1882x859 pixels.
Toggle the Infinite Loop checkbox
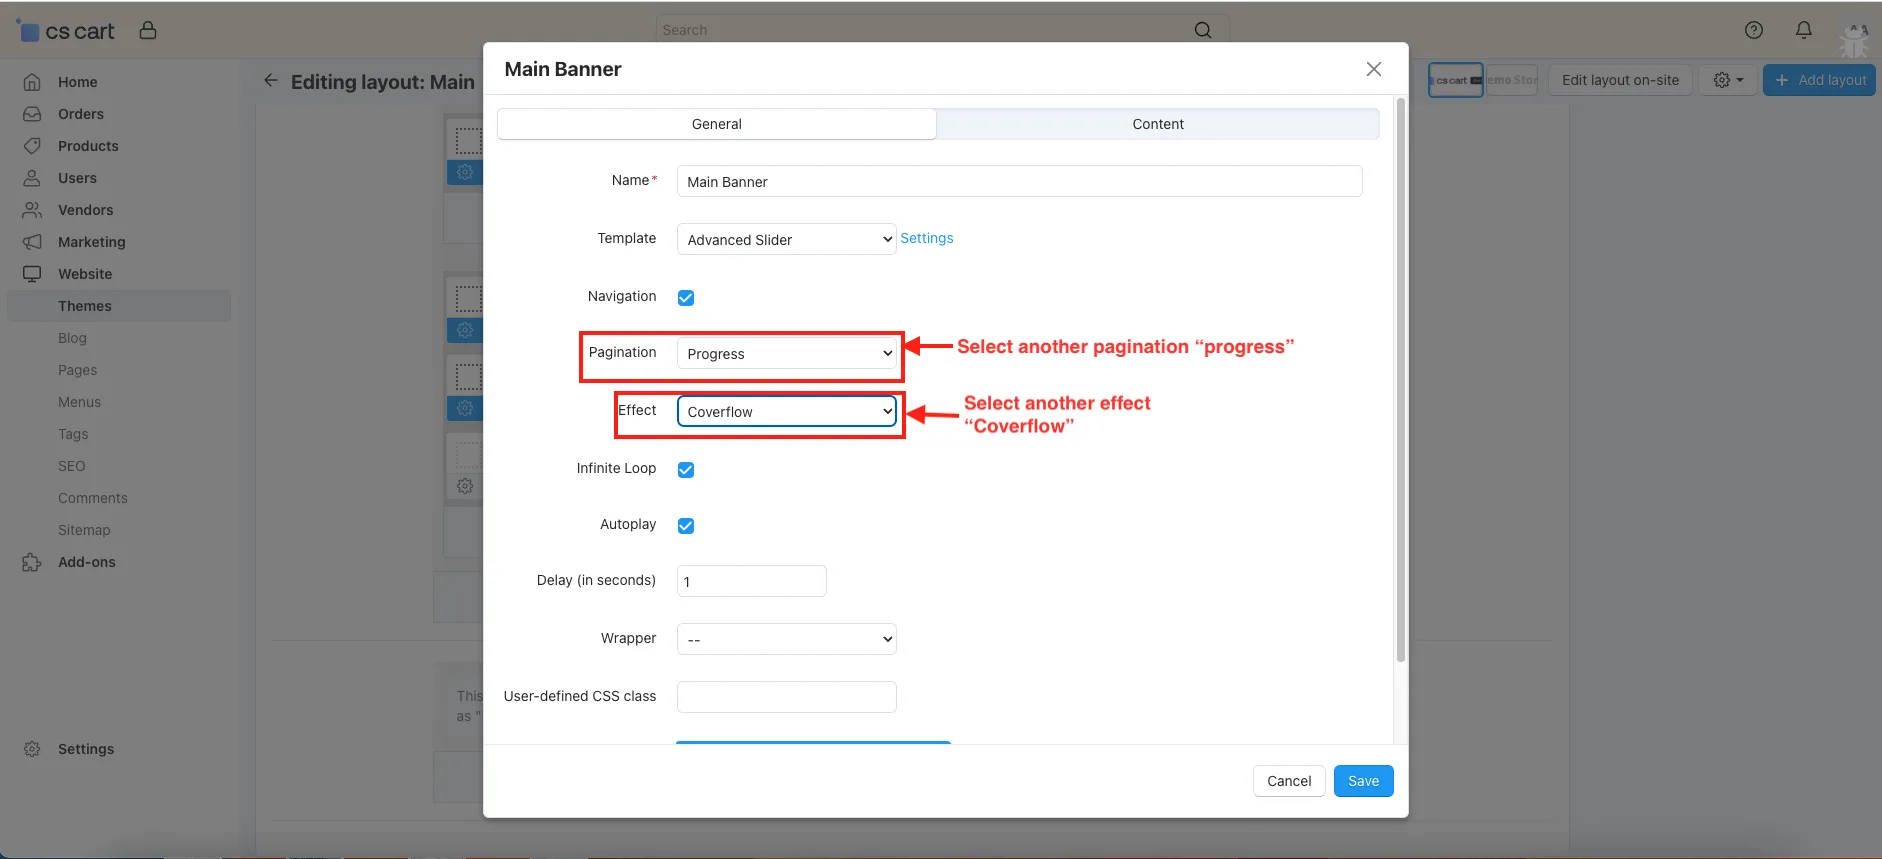(686, 470)
